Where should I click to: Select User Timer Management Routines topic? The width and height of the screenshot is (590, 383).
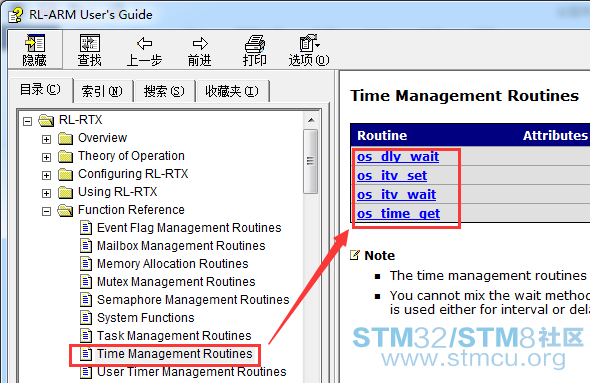click(192, 372)
